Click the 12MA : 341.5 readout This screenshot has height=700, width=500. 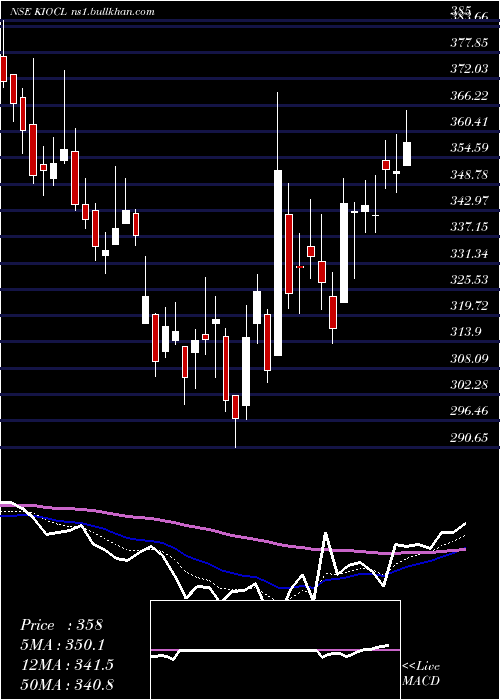point(67,664)
